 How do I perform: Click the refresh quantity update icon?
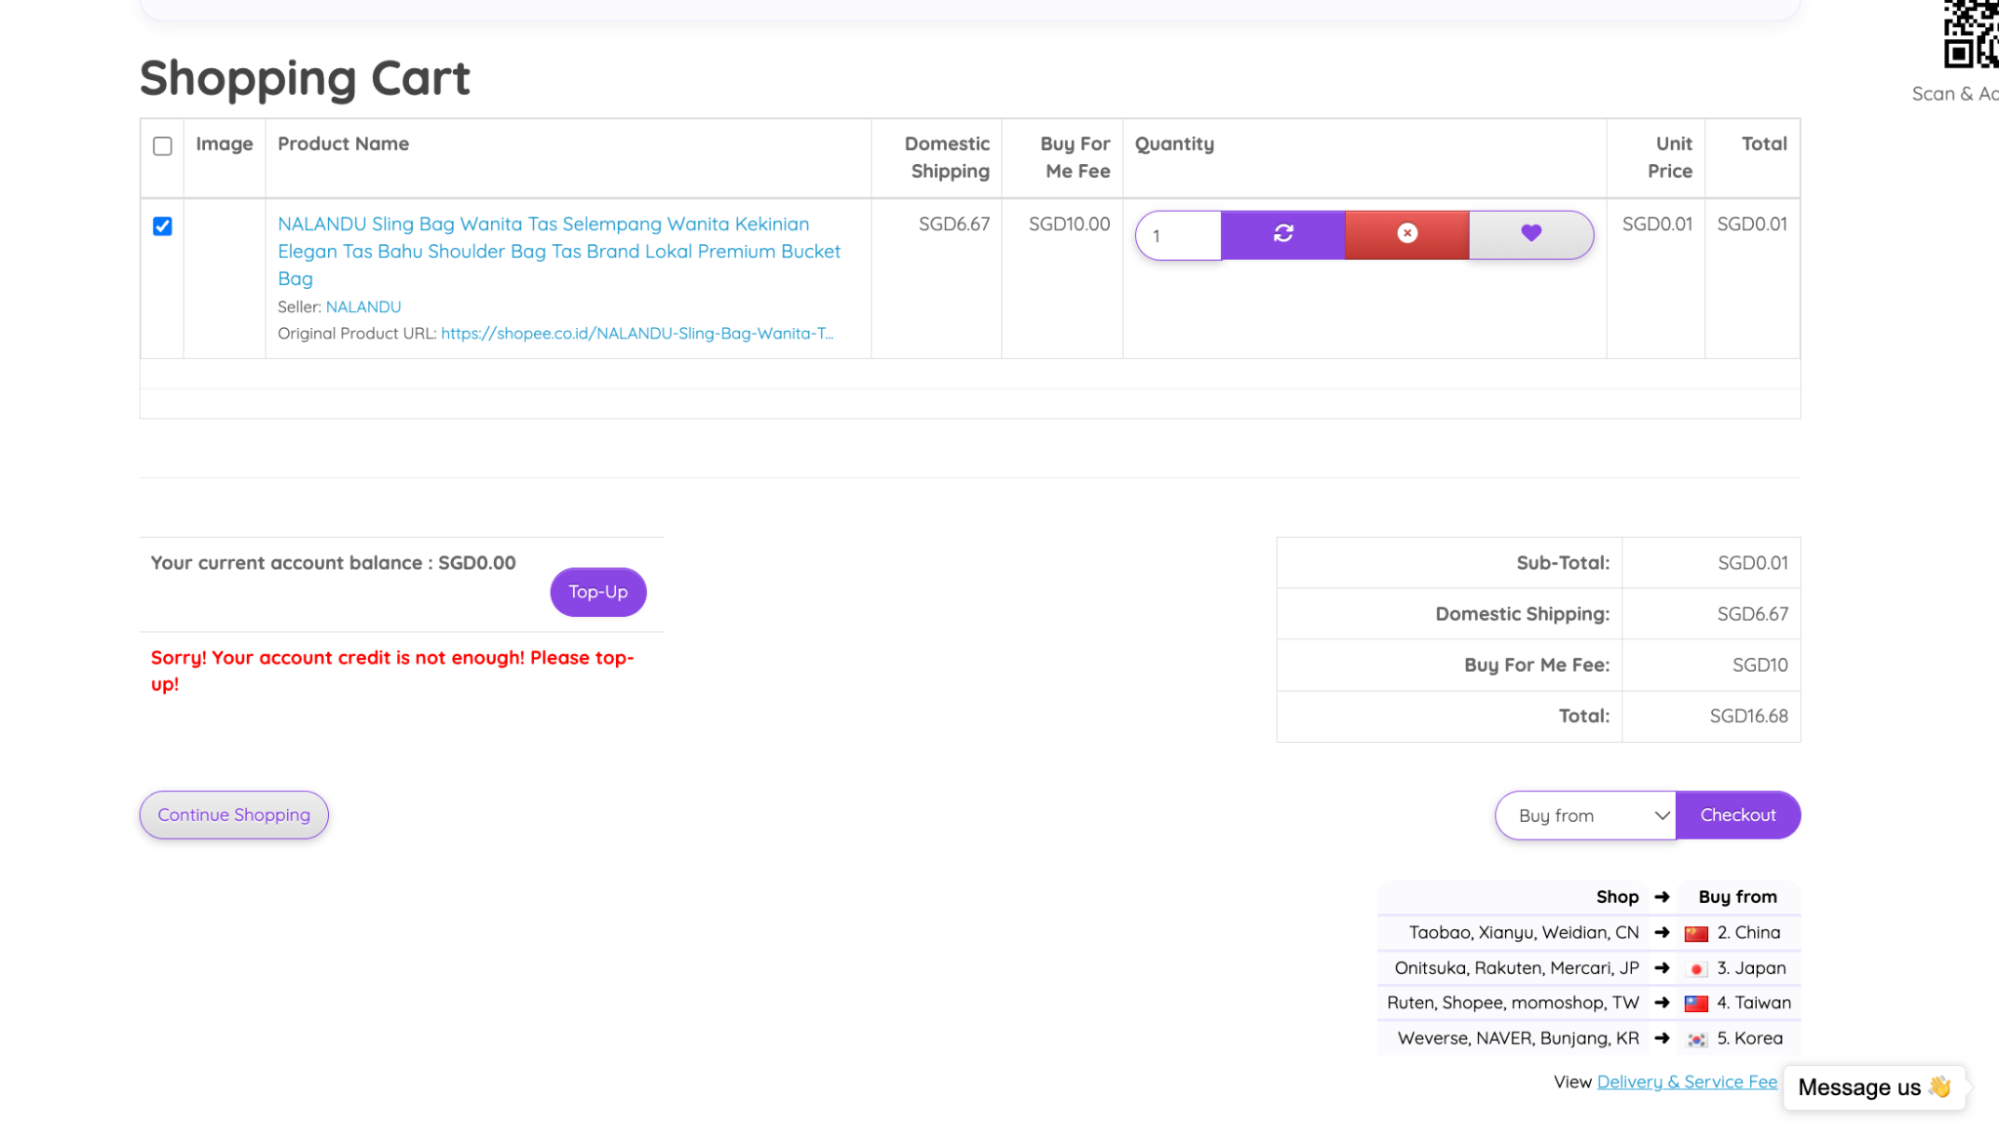pyautogui.click(x=1283, y=234)
